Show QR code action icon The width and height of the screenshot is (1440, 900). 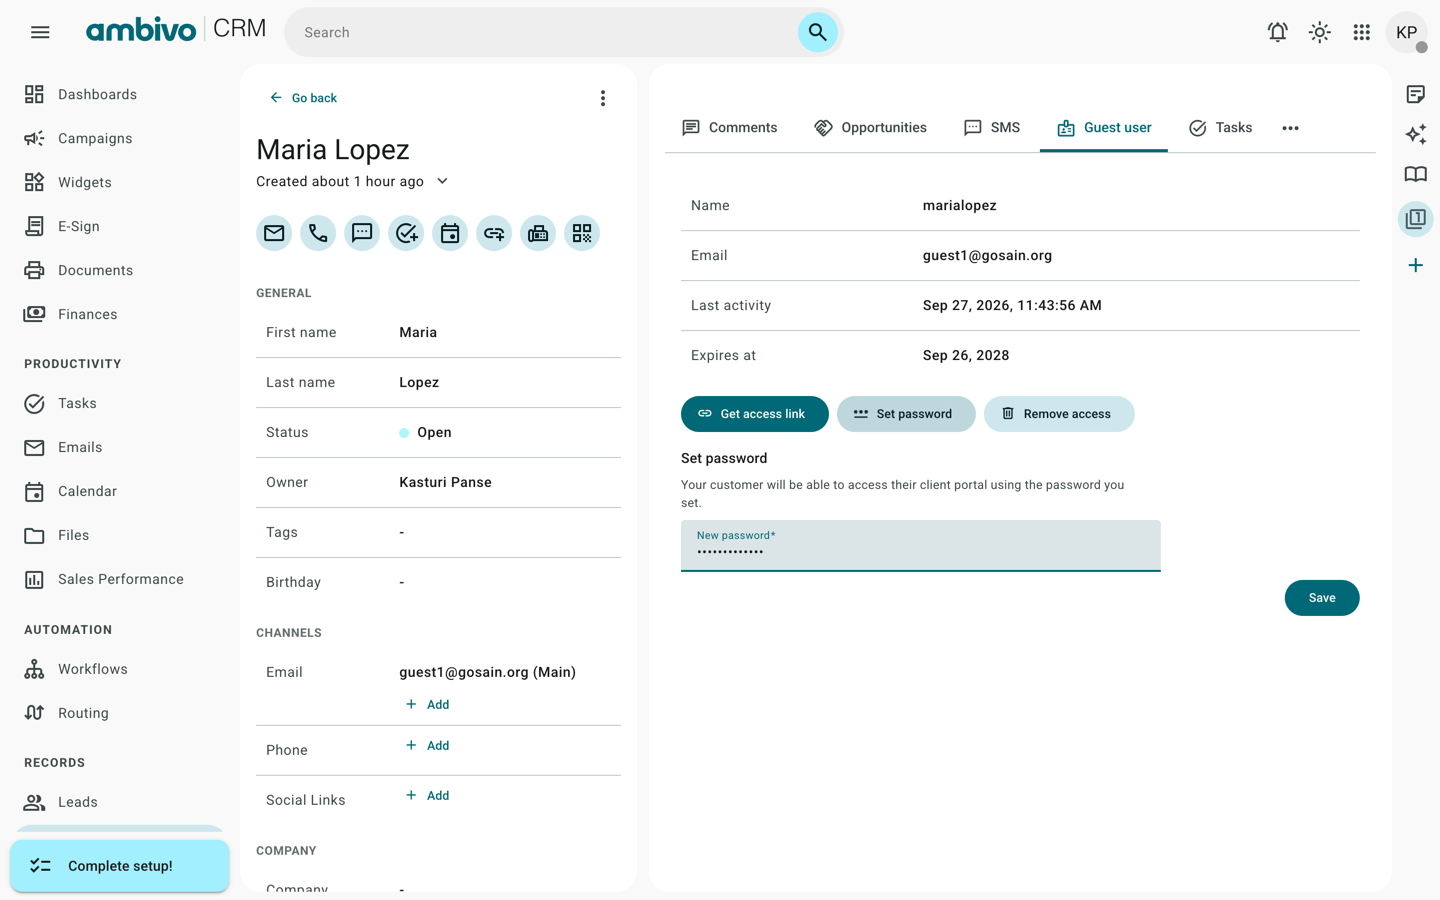point(582,233)
